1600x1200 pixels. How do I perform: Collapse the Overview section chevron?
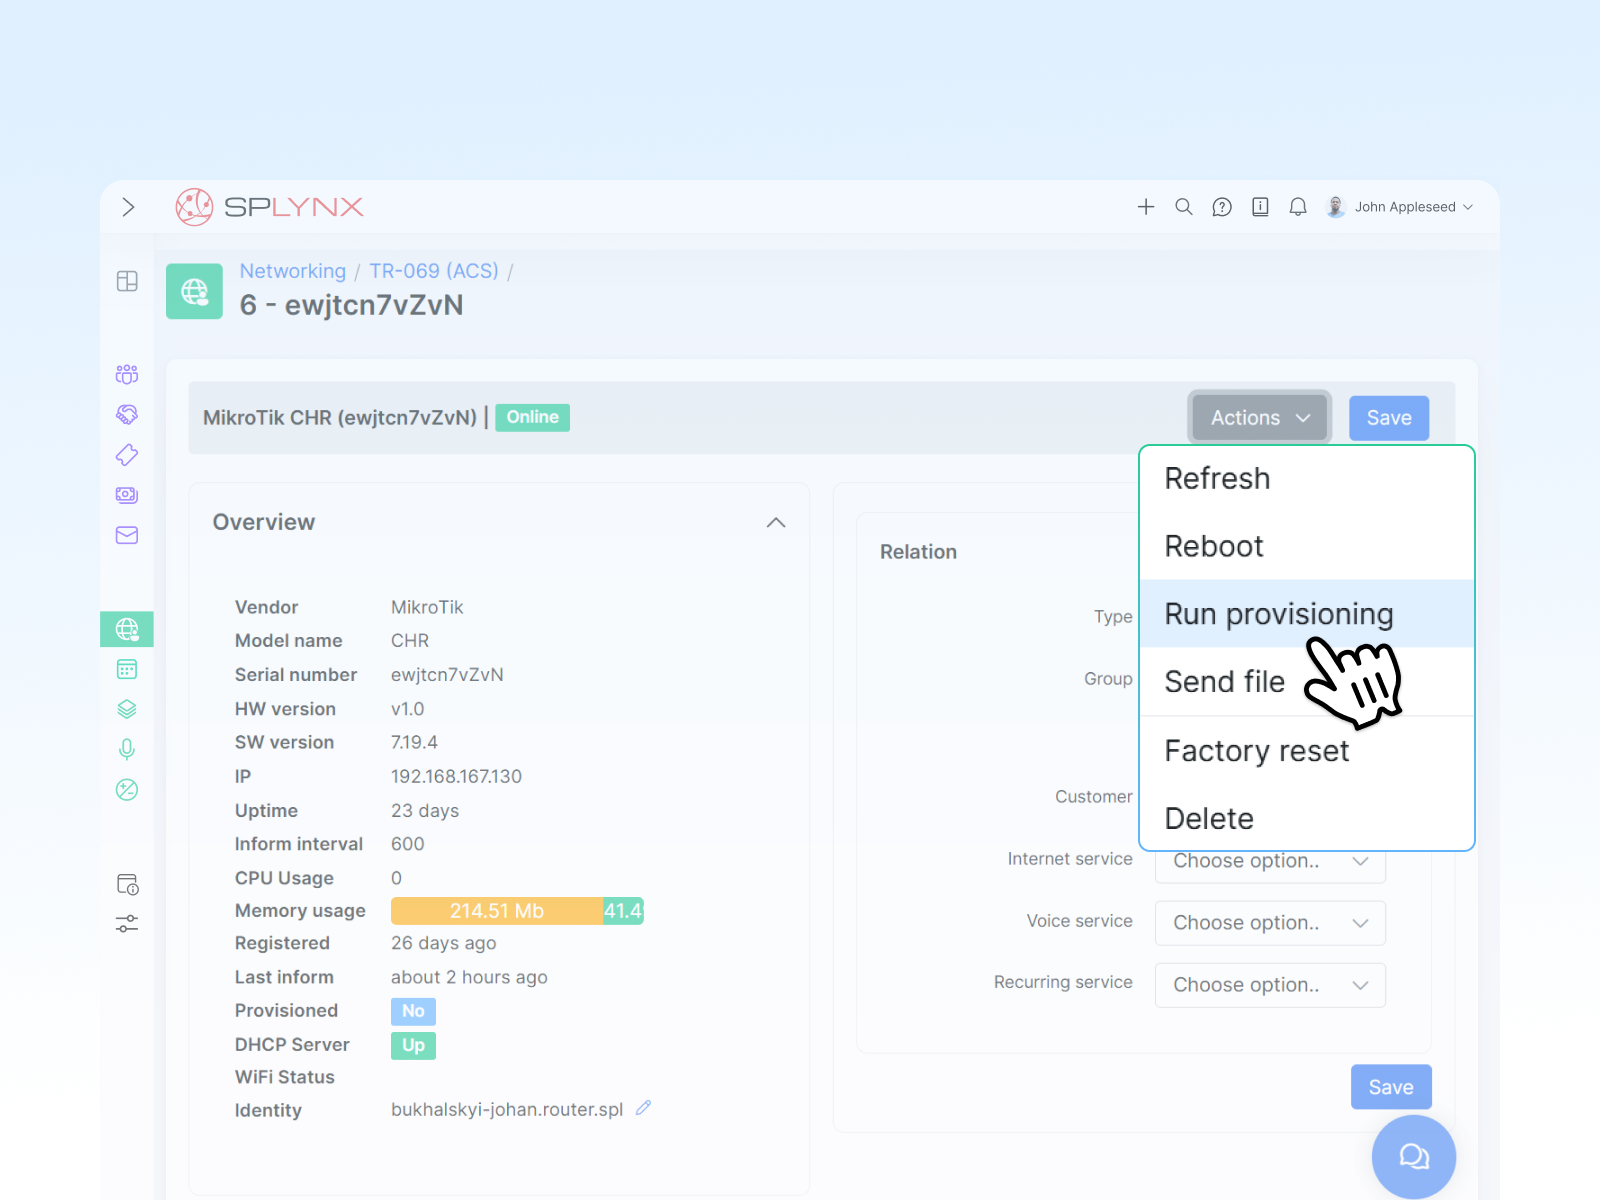(x=776, y=522)
